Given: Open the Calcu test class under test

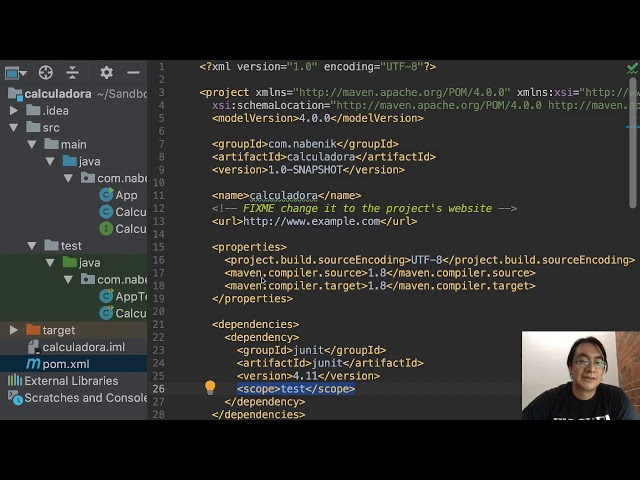Looking at the screenshot, I should pos(131,313).
